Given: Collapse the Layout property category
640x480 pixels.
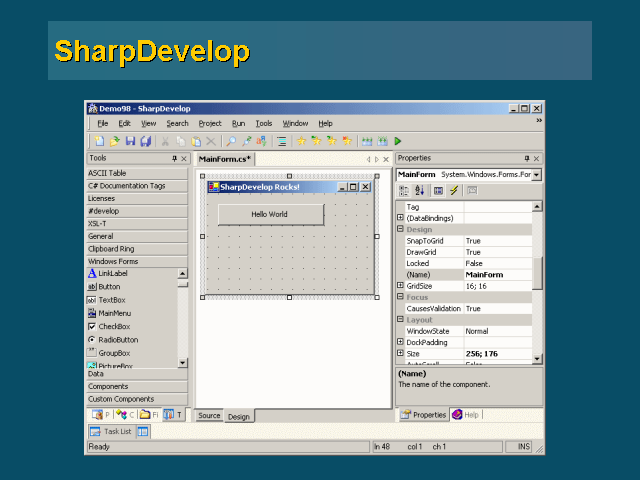Looking at the screenshot, I should (400, 319).
